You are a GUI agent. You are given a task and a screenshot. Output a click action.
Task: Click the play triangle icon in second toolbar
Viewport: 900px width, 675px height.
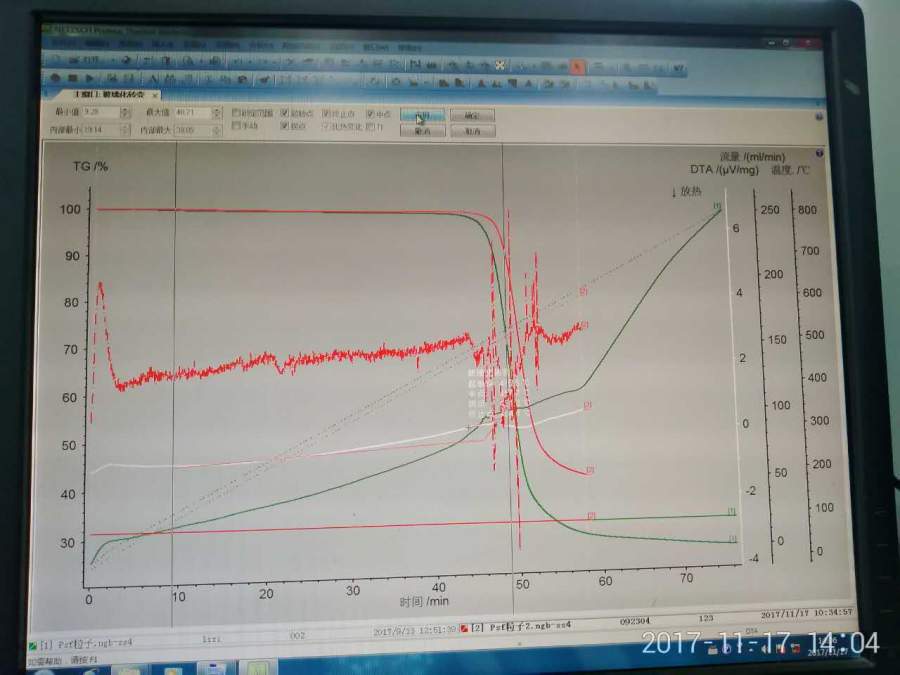coord(90,77)
